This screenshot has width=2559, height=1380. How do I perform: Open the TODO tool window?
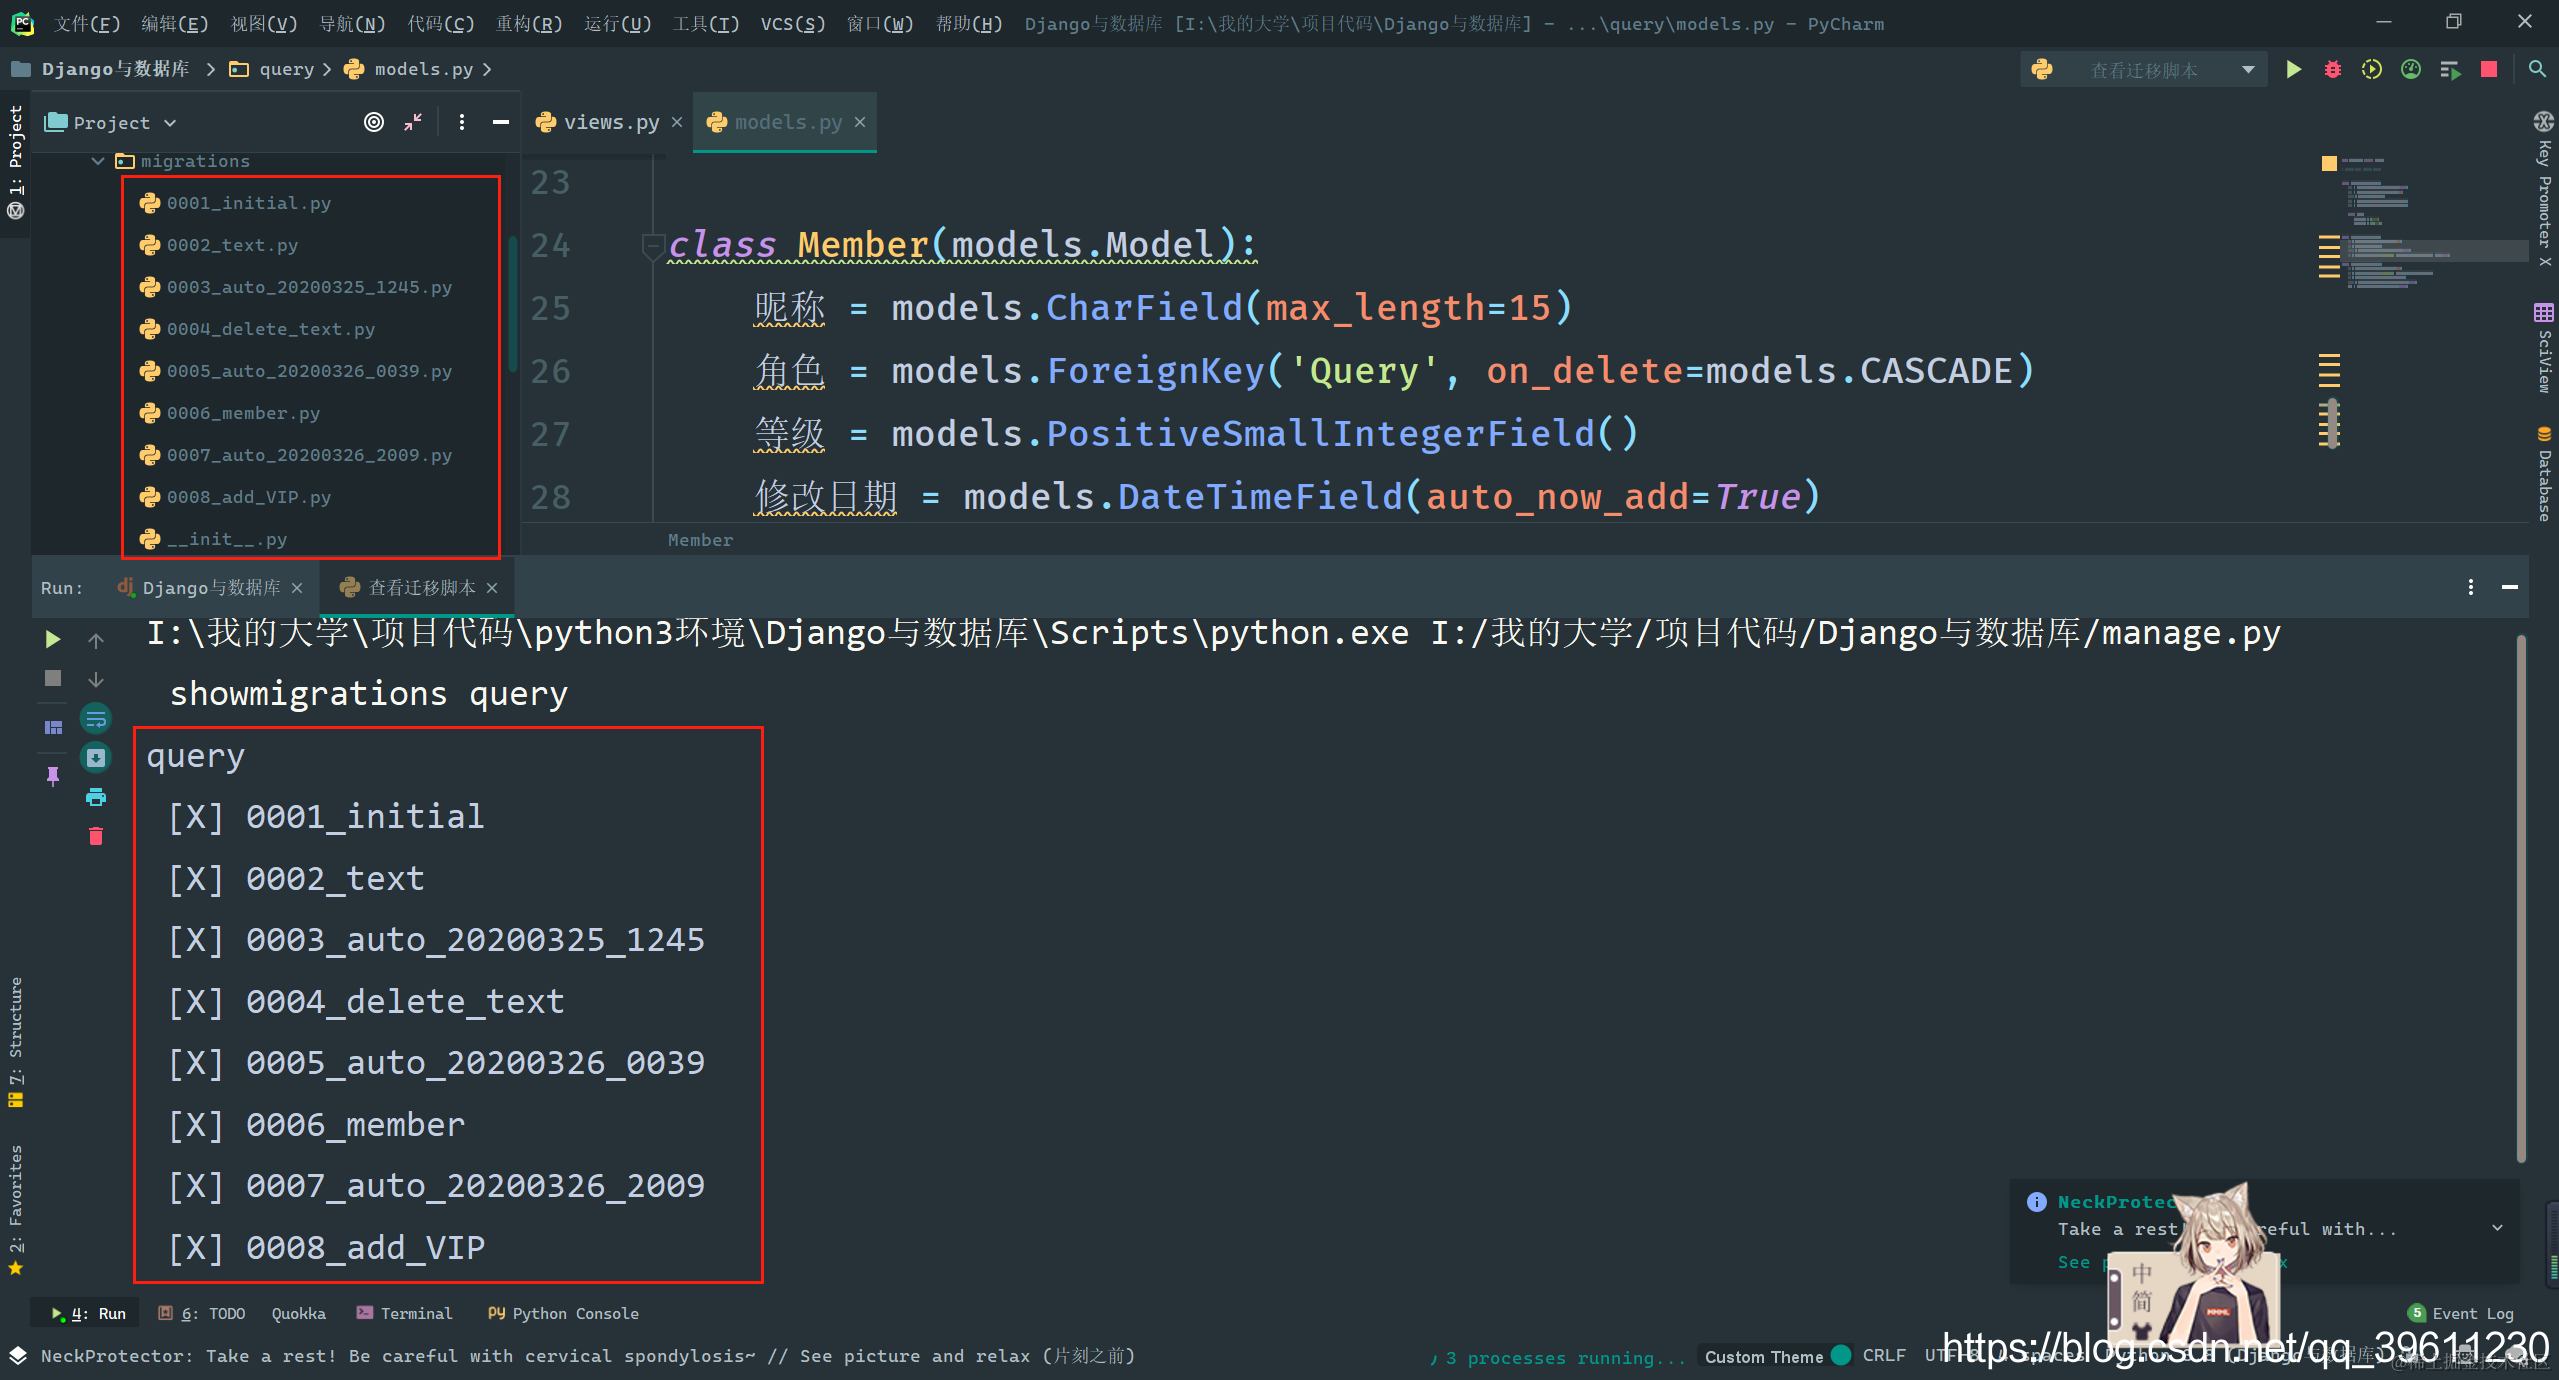pos(201,1313)
